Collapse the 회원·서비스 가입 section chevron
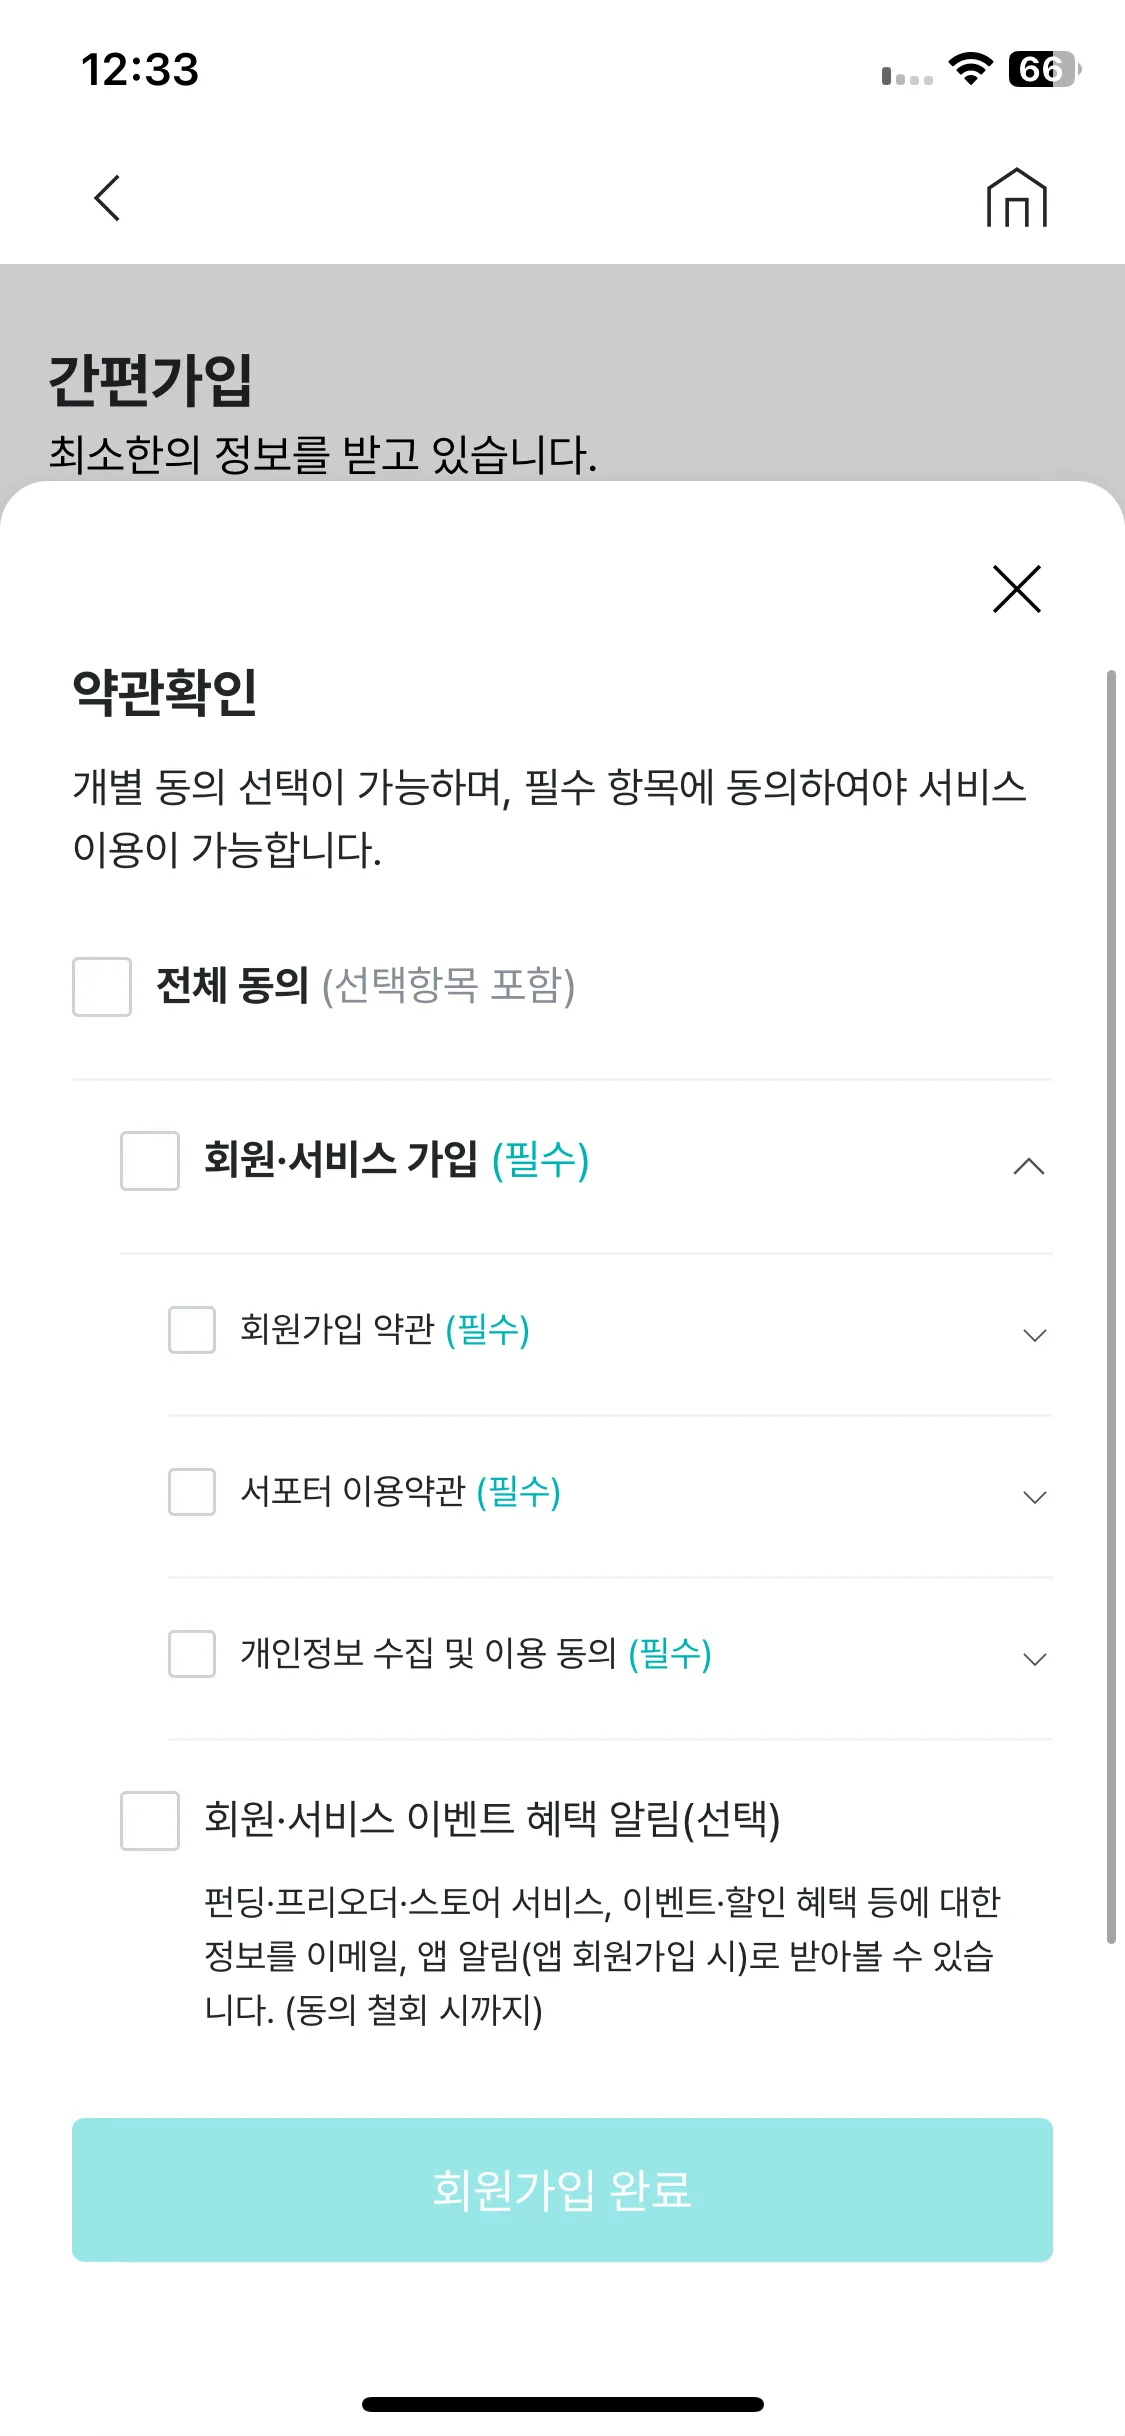The height and width of the screenshot is (2436, 1125). pyautogui.click(x=1029, y=1166)
